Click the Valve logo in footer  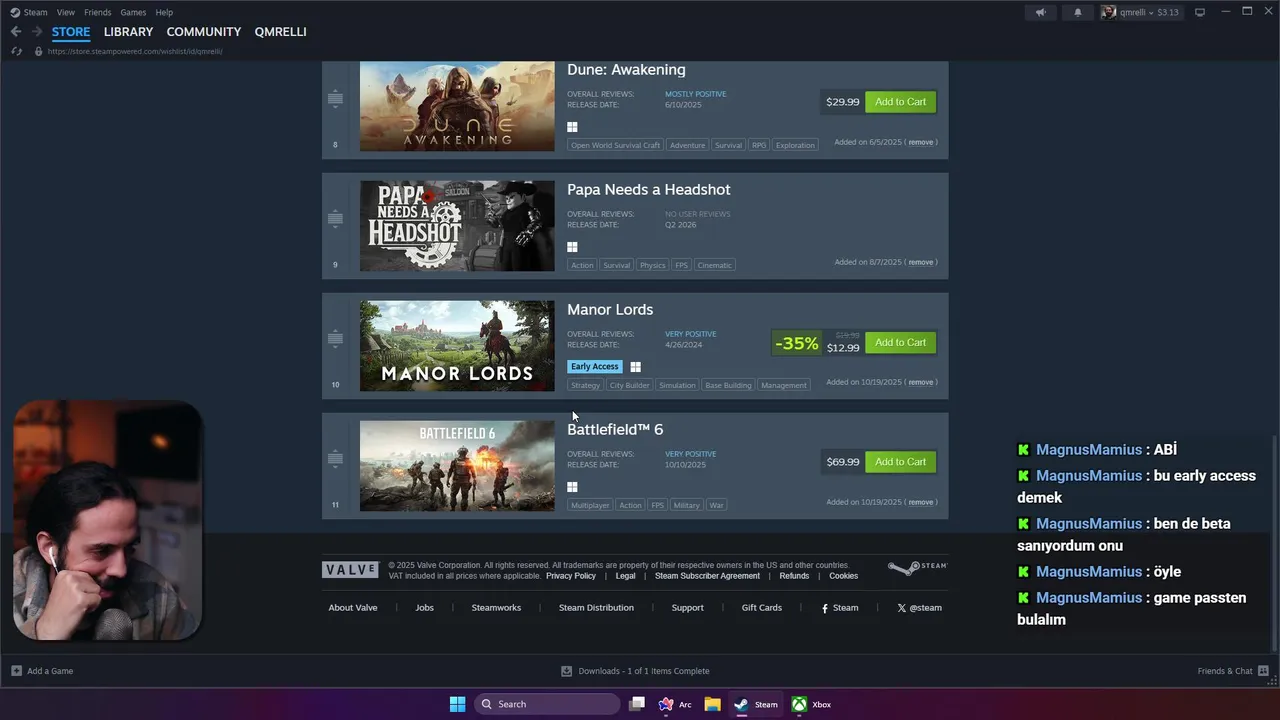[x=350, y=570]
